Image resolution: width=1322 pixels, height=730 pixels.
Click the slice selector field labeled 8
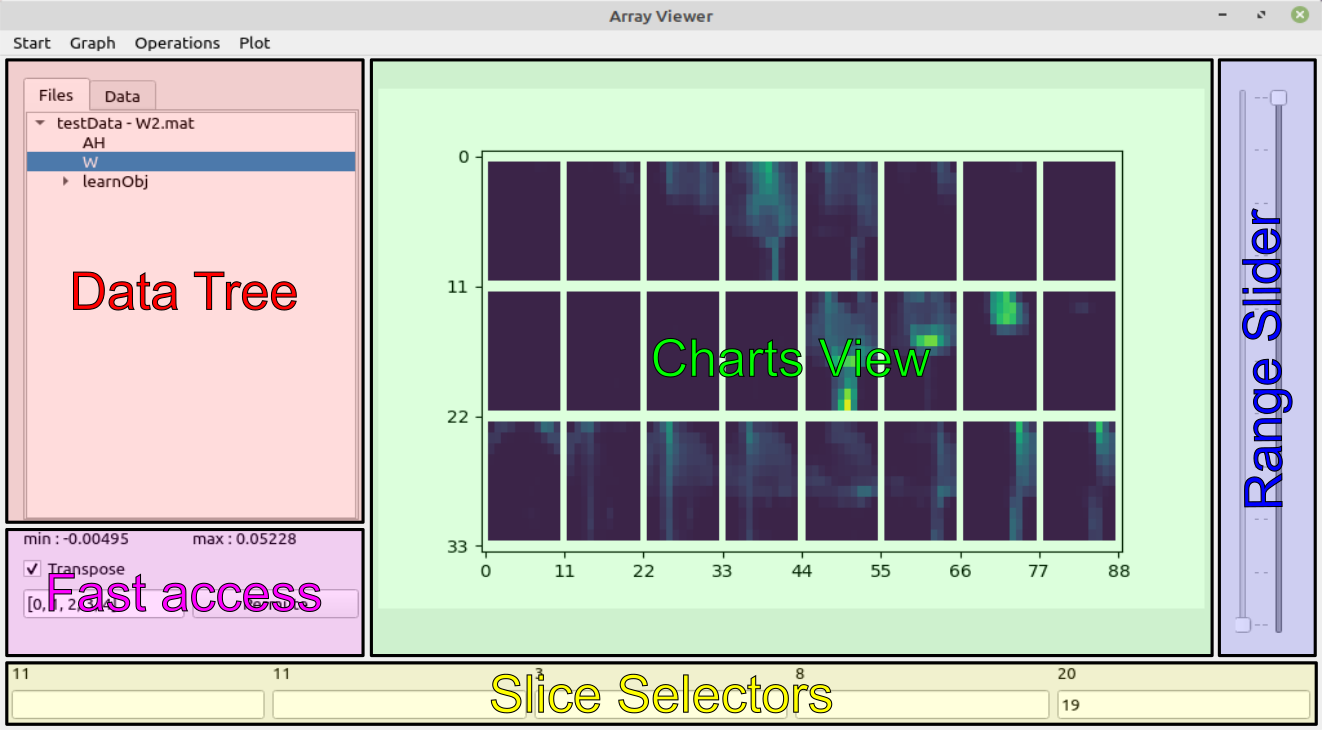point(920,705)
